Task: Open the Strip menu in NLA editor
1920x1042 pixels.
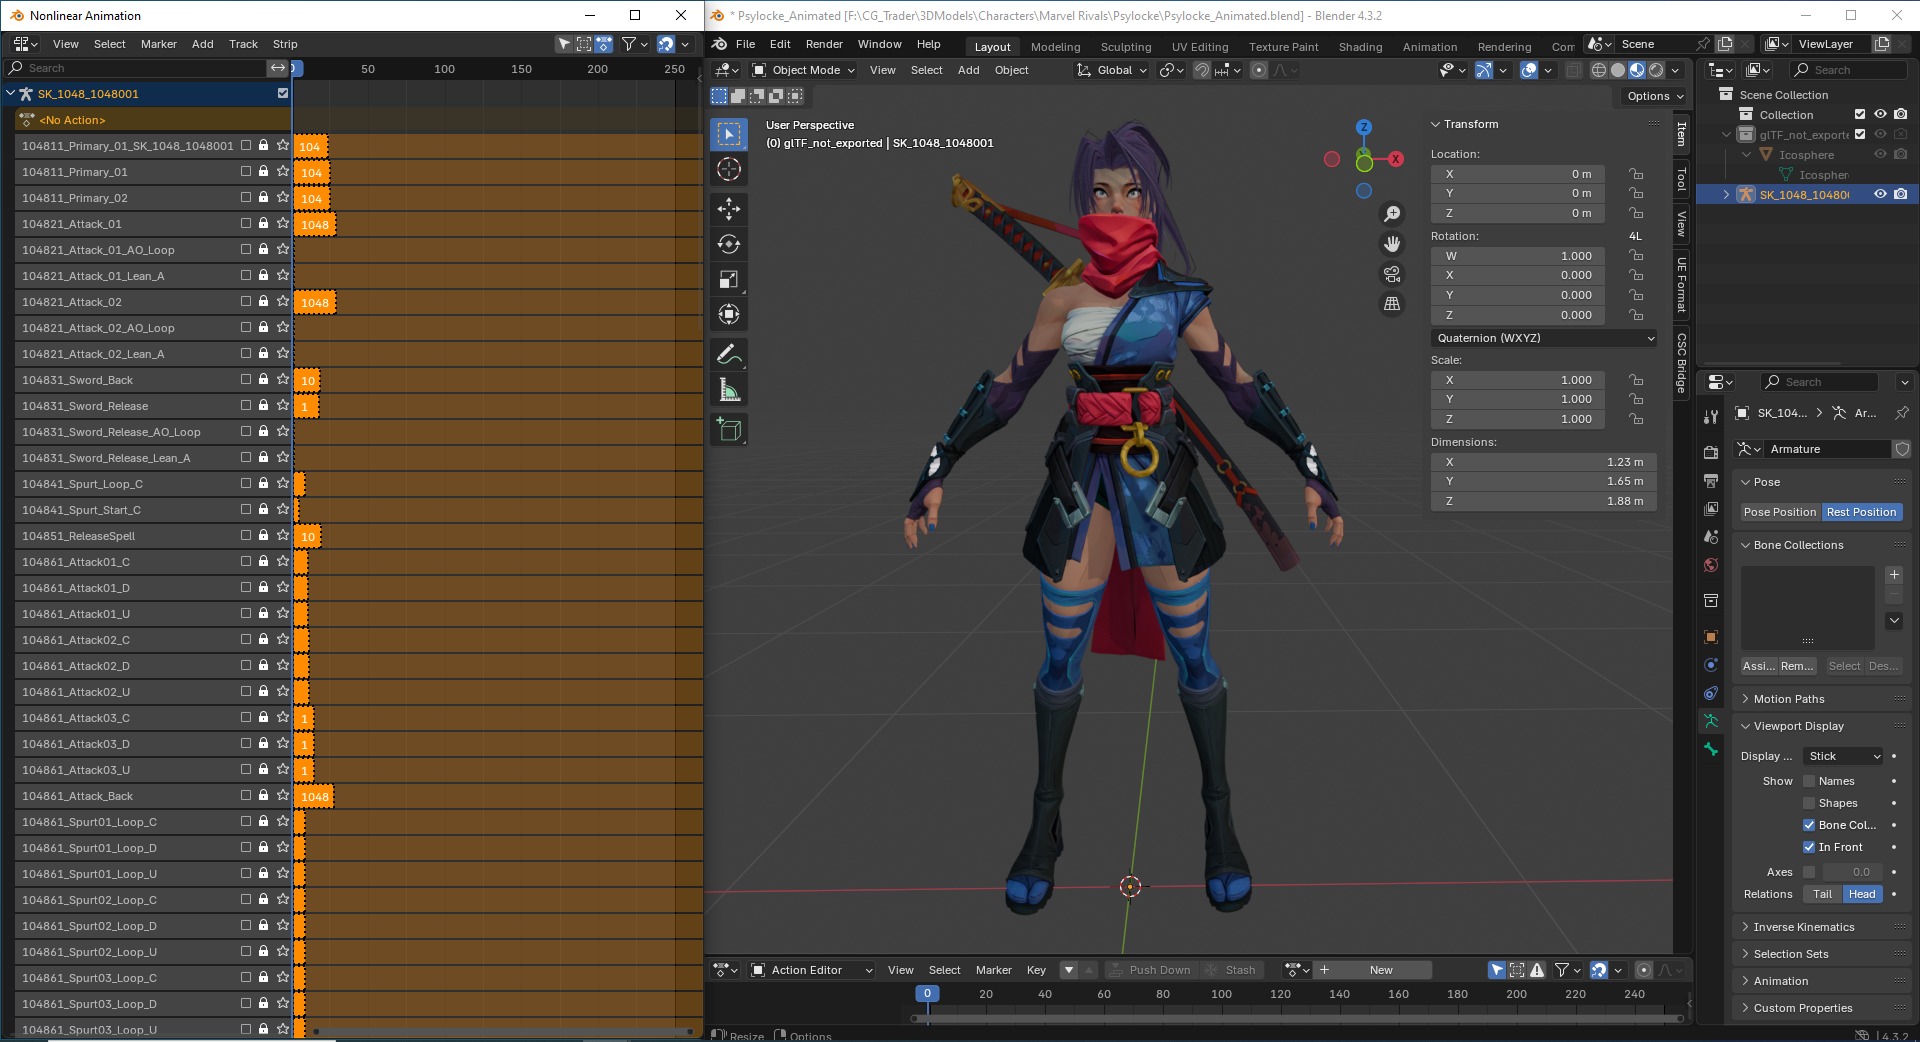Action: click(x=285, y=44)
